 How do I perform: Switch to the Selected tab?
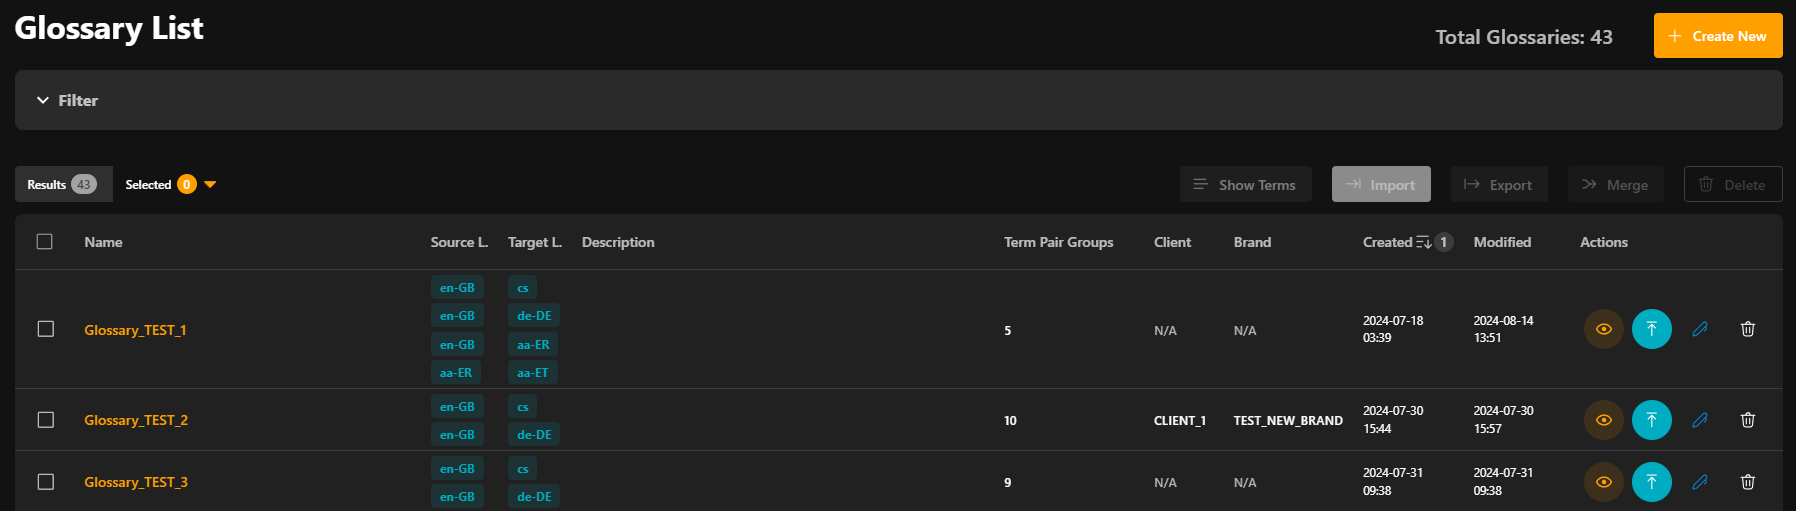(149, 185)
